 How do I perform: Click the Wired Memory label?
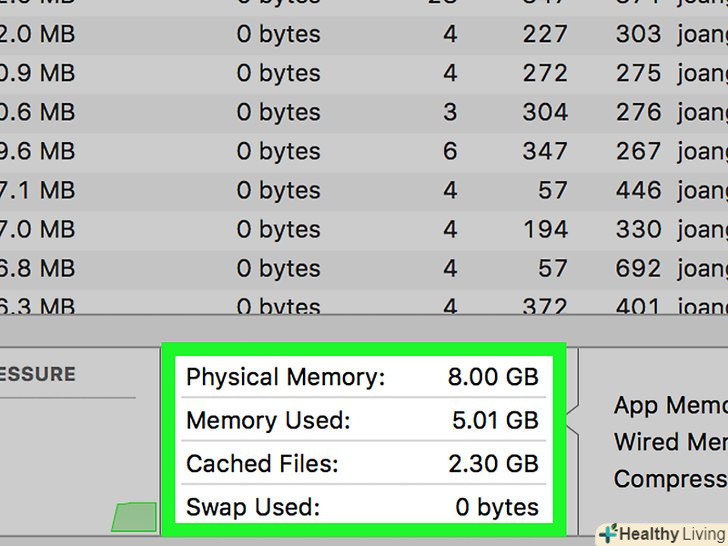pyautogui.click(x=670, y=441)
